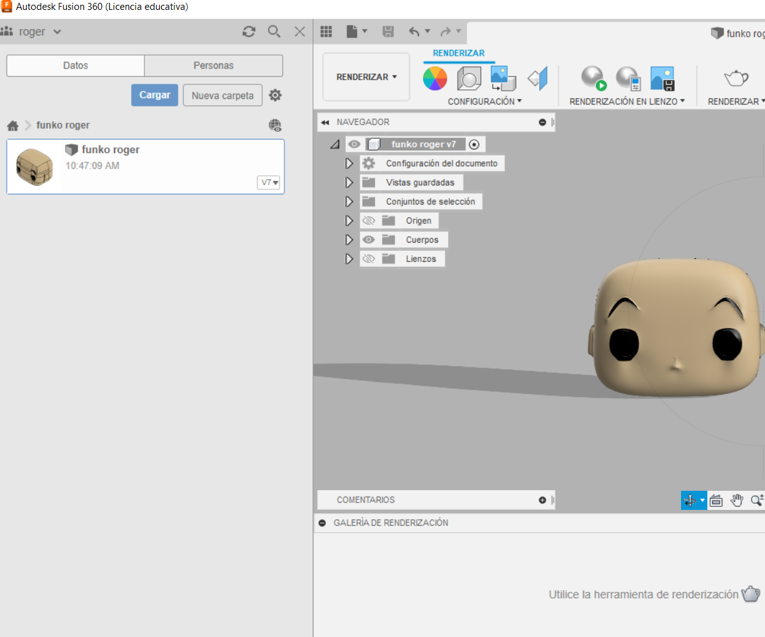Open the Renderizar workspace dropdown
The width and height of the screenshot is (765, 637).
366,77
